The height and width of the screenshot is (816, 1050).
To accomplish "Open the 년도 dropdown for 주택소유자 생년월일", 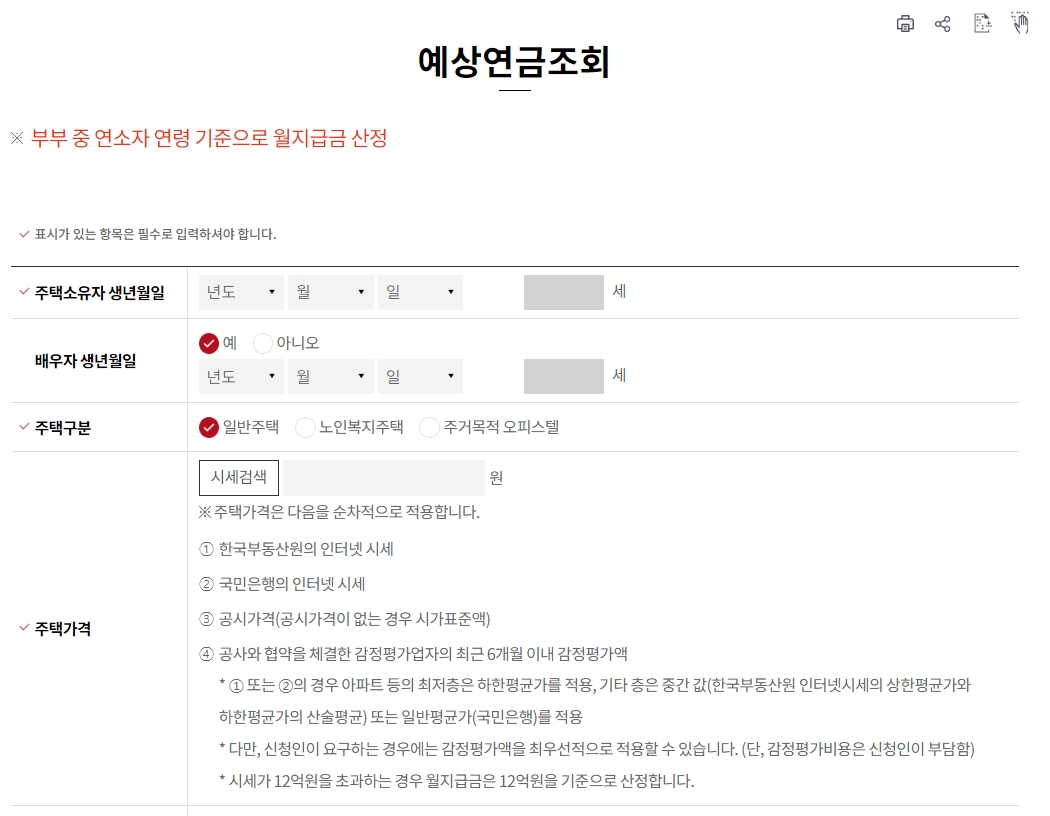I will pyautogui.click(x=240, y=291).
